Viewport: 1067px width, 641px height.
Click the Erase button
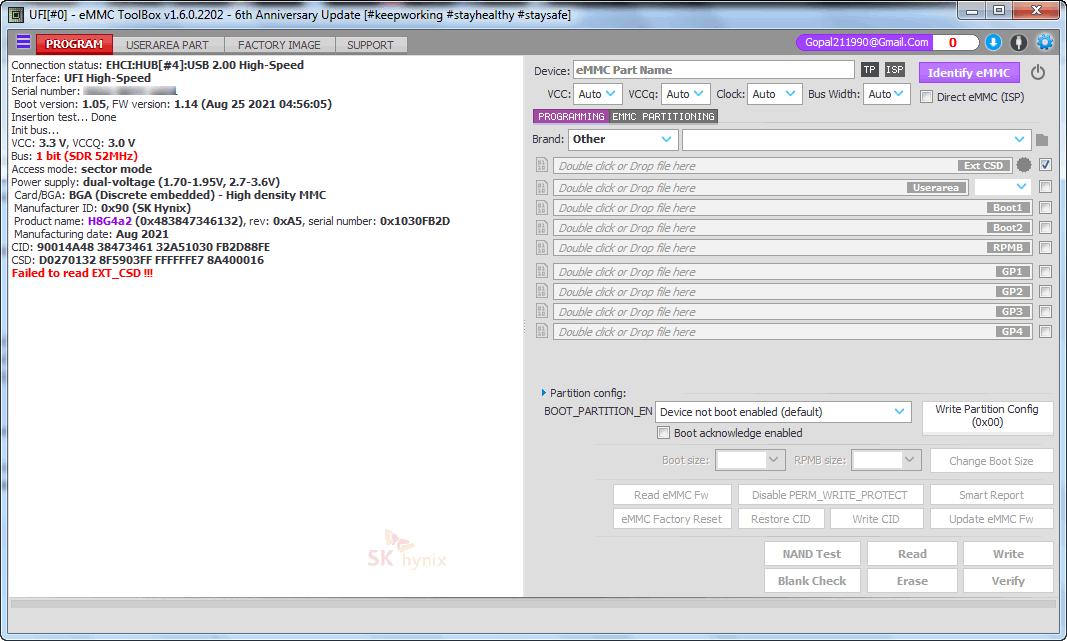(912, 581)
